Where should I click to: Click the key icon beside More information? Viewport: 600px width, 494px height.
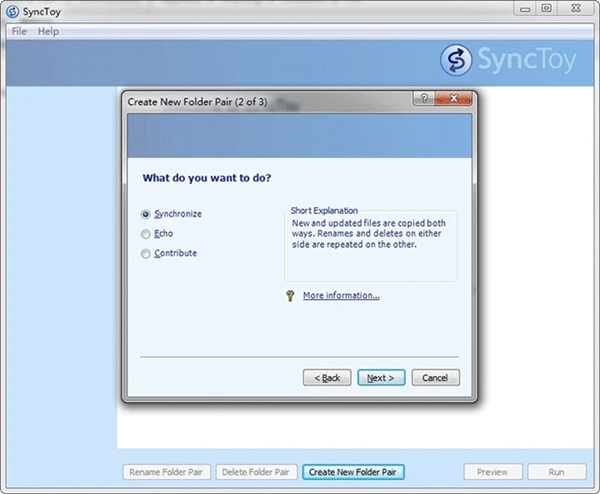[x=291, y=296]
